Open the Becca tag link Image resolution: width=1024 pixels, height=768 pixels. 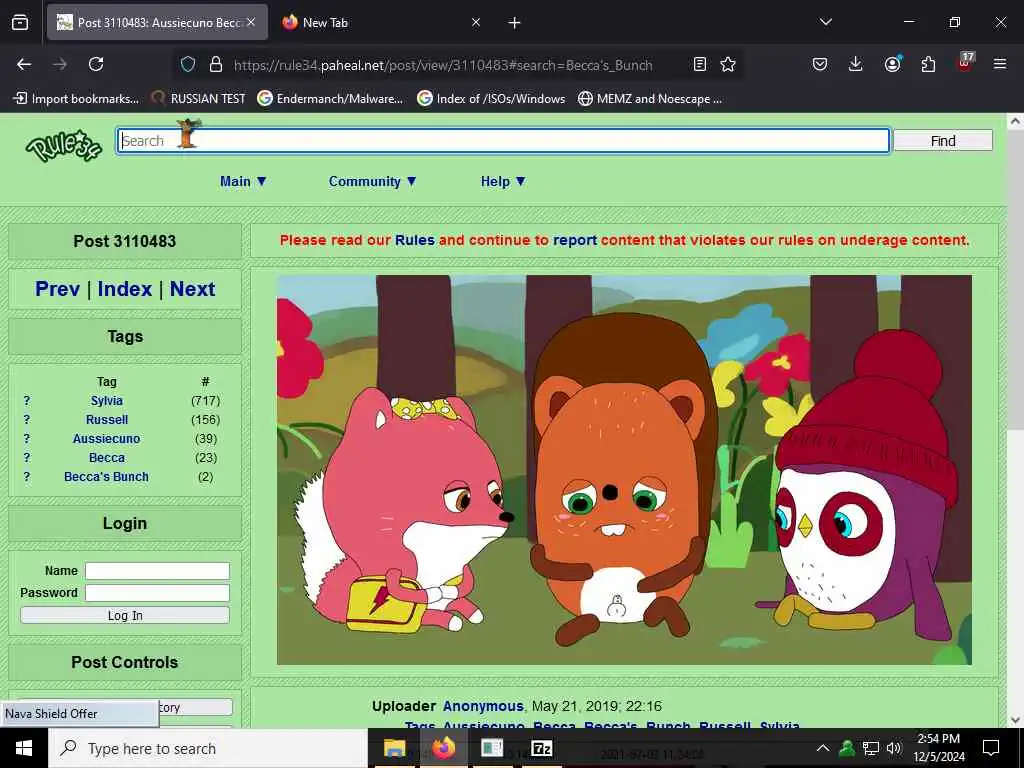(106, 457)
